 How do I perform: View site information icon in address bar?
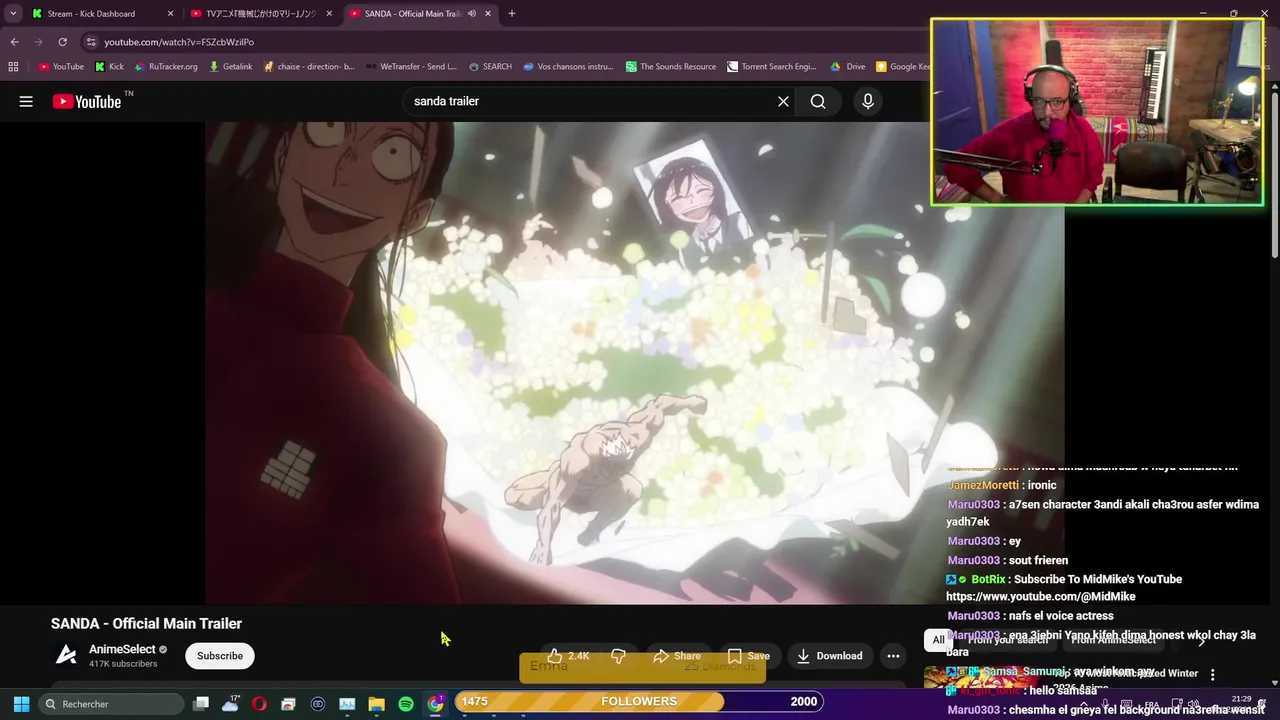[91, 42]
